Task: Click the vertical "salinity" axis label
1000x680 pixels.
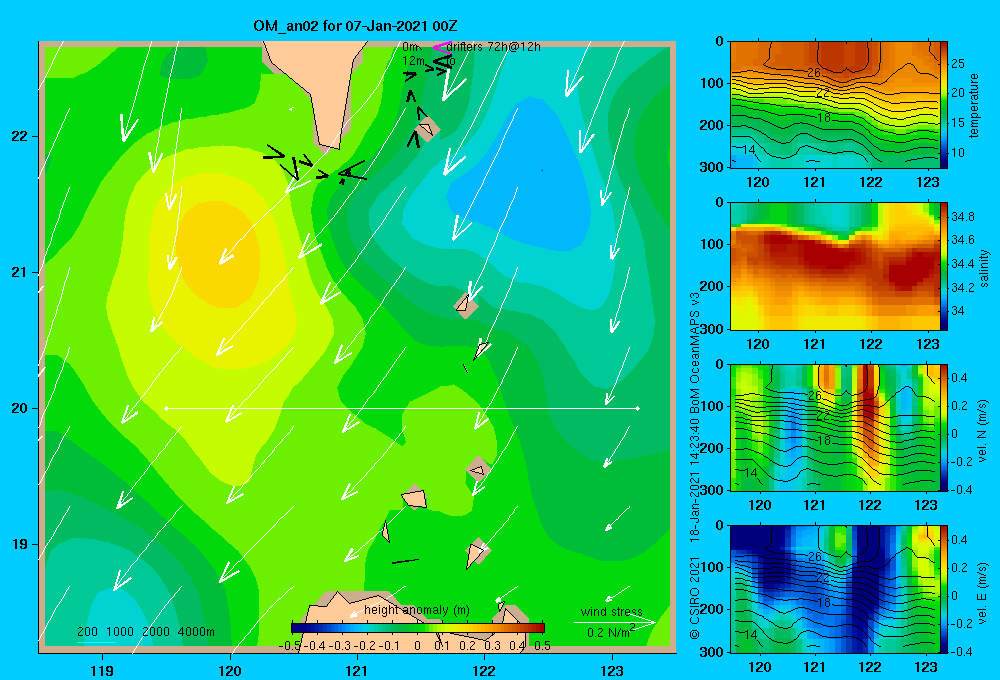Action: tap(984, 268)
